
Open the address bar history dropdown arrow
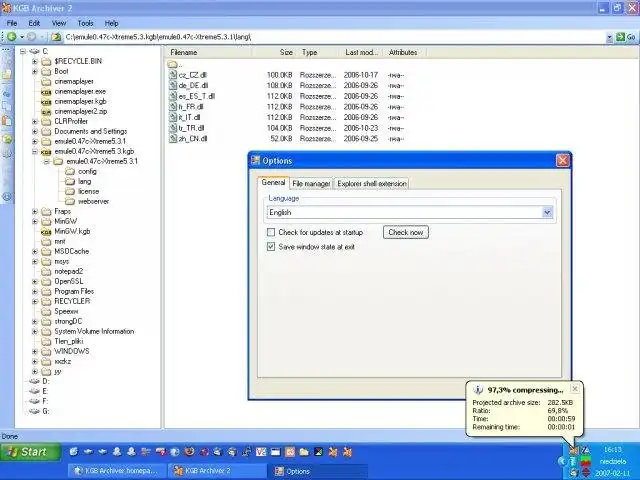pos(609,38)
